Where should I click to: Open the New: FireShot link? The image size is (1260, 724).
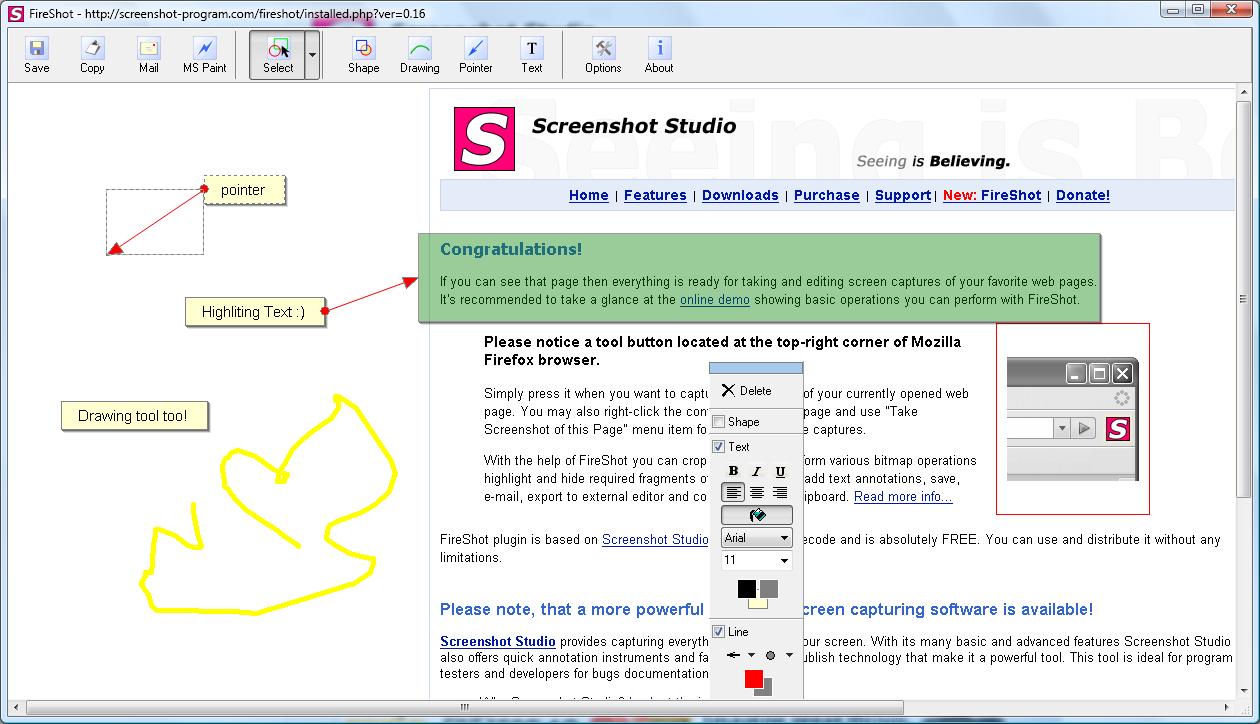coord(992,196)
